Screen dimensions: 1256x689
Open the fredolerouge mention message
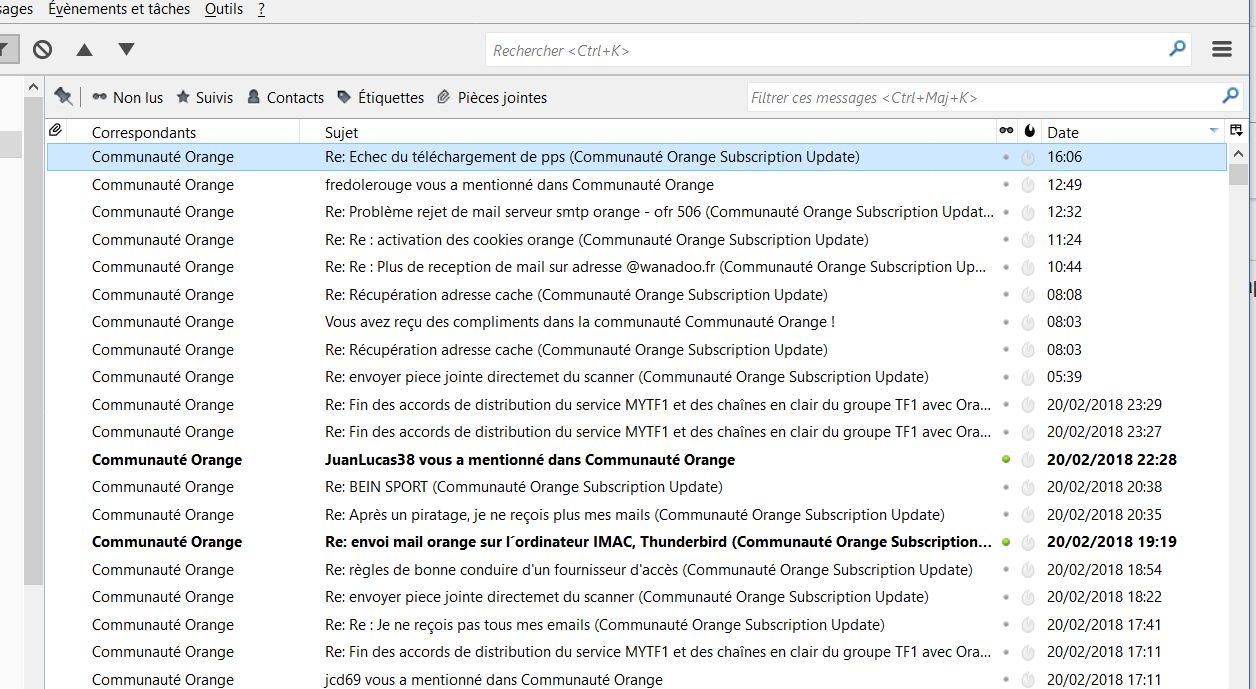[x=519, y=185]
